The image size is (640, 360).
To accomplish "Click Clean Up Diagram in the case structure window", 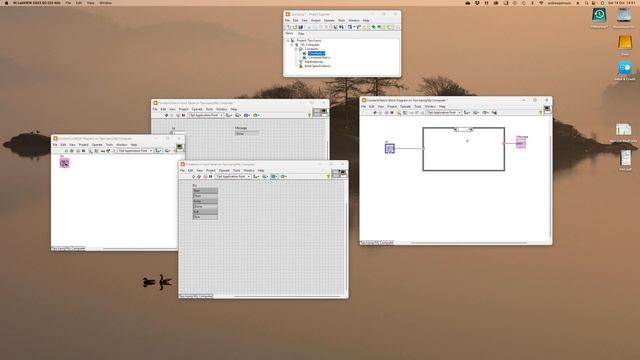I will click(x=495, y=112).
